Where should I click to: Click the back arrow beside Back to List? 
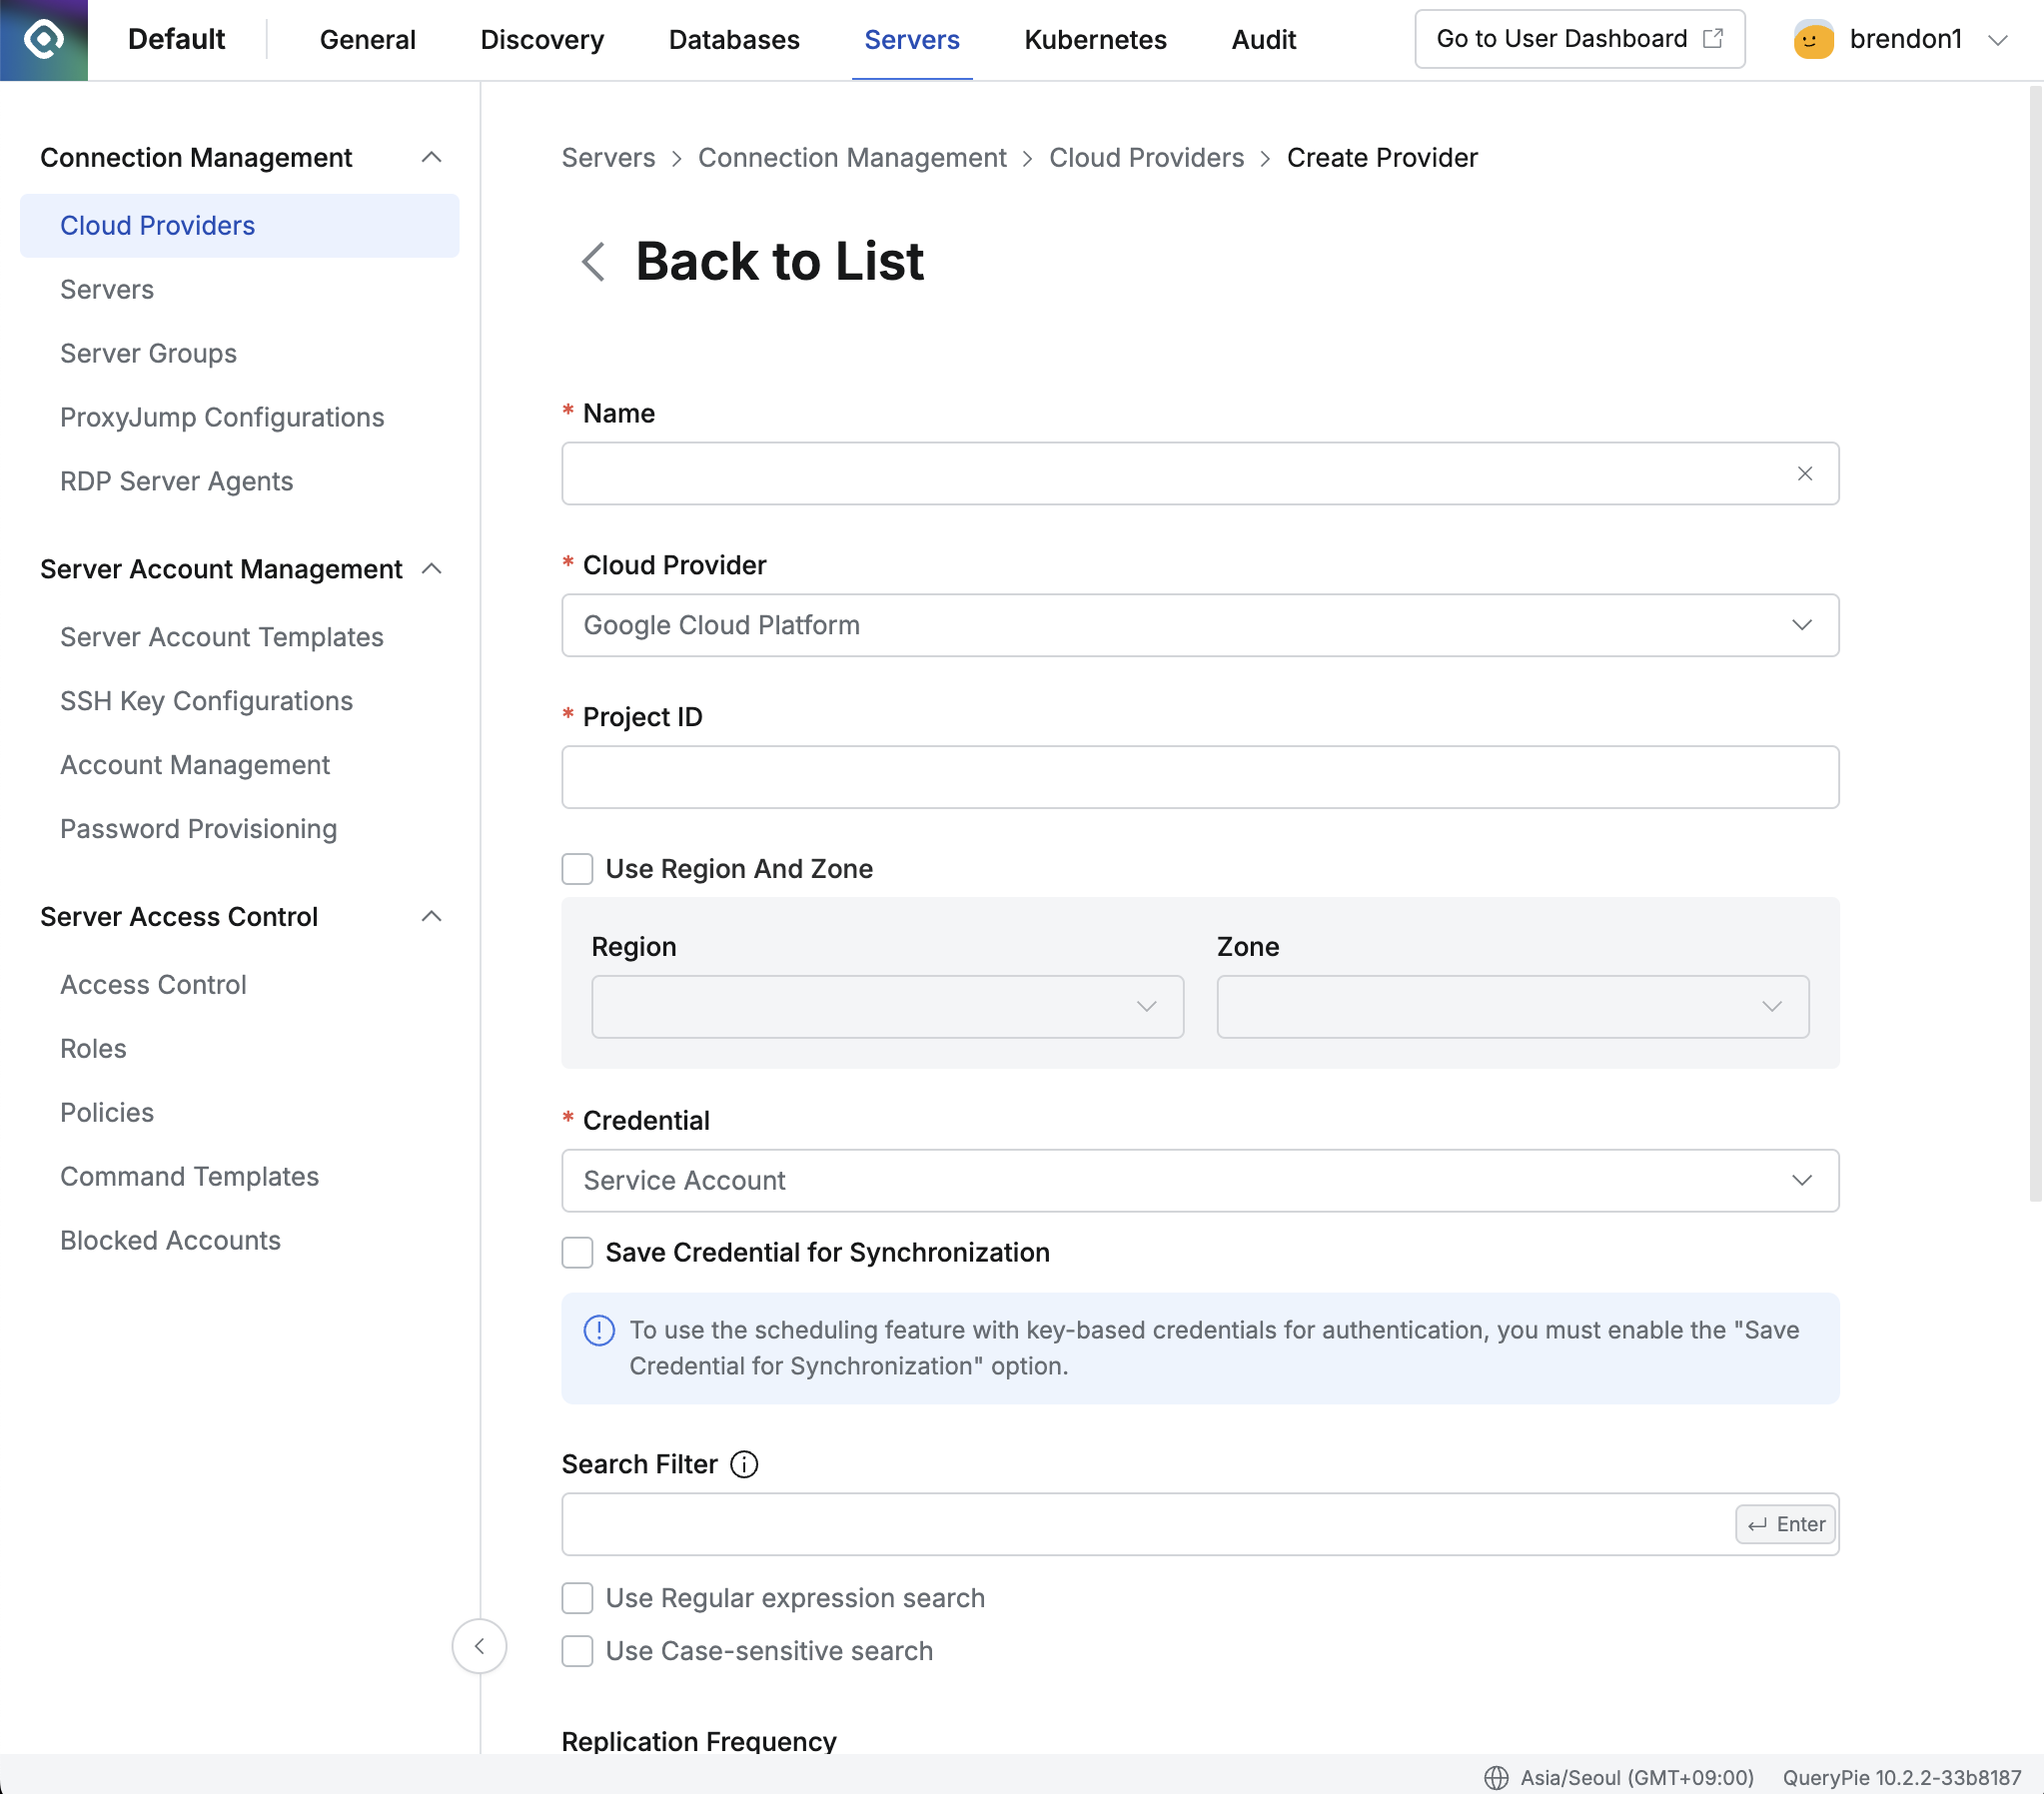pos(592,262)
